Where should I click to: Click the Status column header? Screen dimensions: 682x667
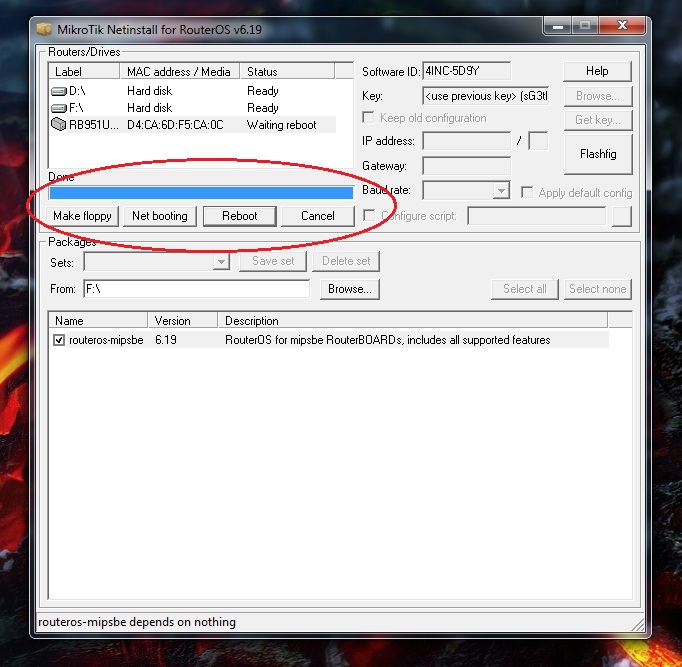tap(287, 71)
